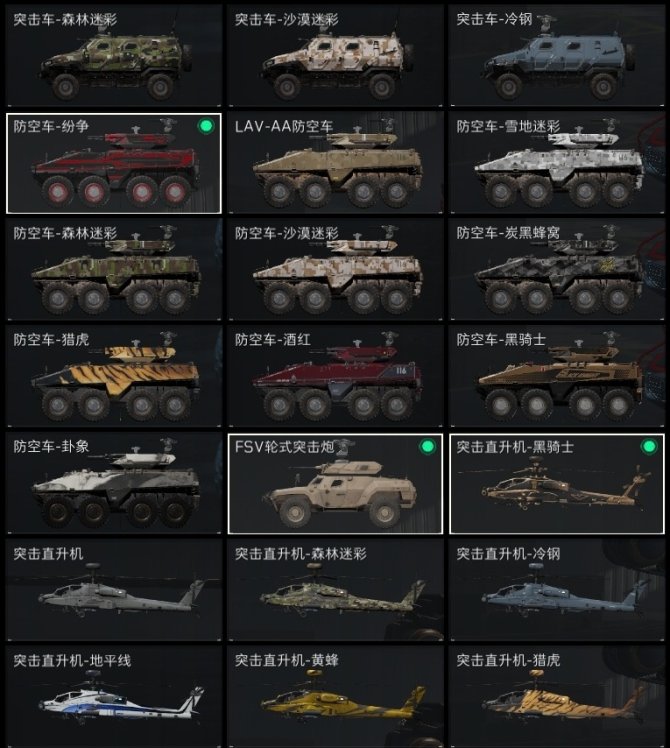Toggle green equipped dot on 防空车-纷争

click(206, 126)
